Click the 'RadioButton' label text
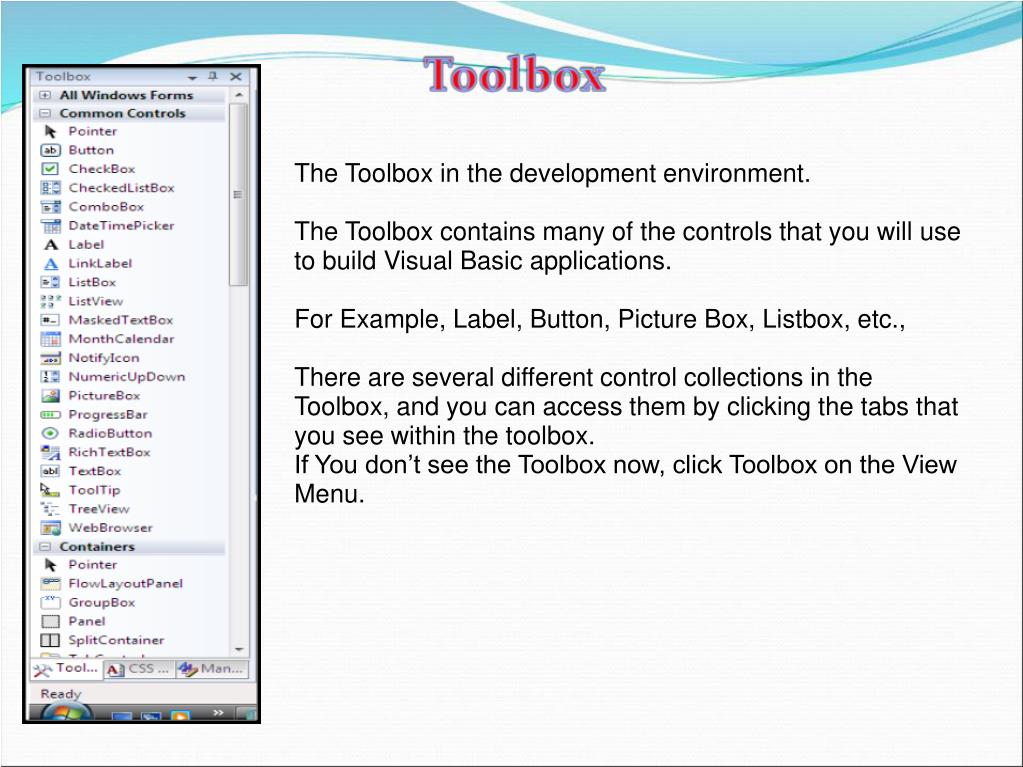This screenshot has width=1023, height=767. click(x=110, y=433)
